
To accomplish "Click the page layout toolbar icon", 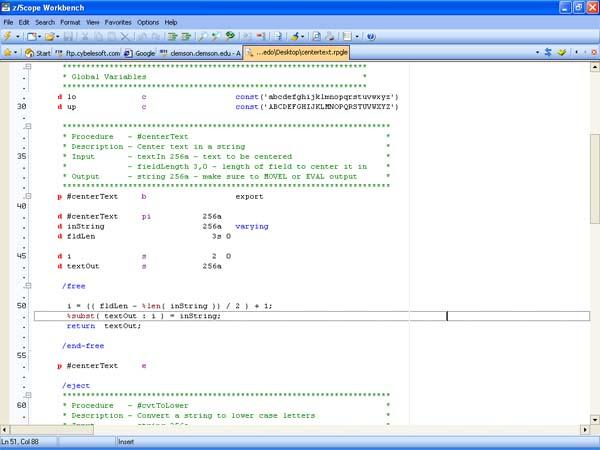I will pyautogui.click(x=347, y=36).
